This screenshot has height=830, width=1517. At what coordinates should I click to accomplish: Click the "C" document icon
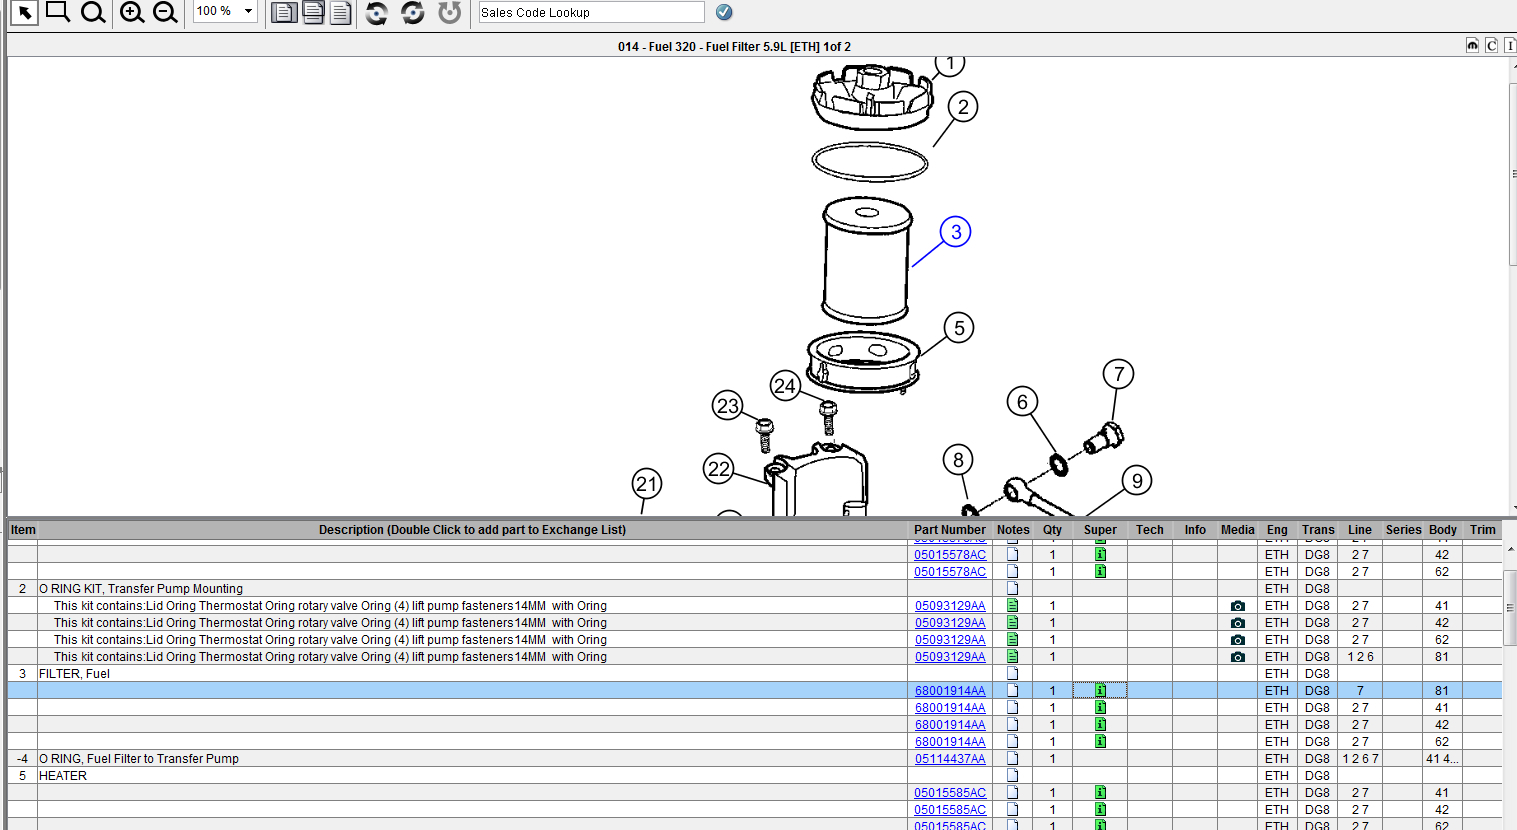[1491, 45]
